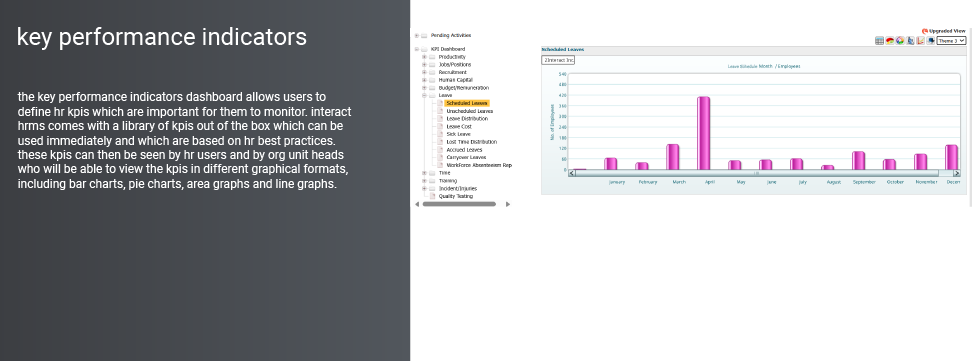Expand the Jobs/Positions folder
This screenshot has height=361, width=972.
(425, 65)
